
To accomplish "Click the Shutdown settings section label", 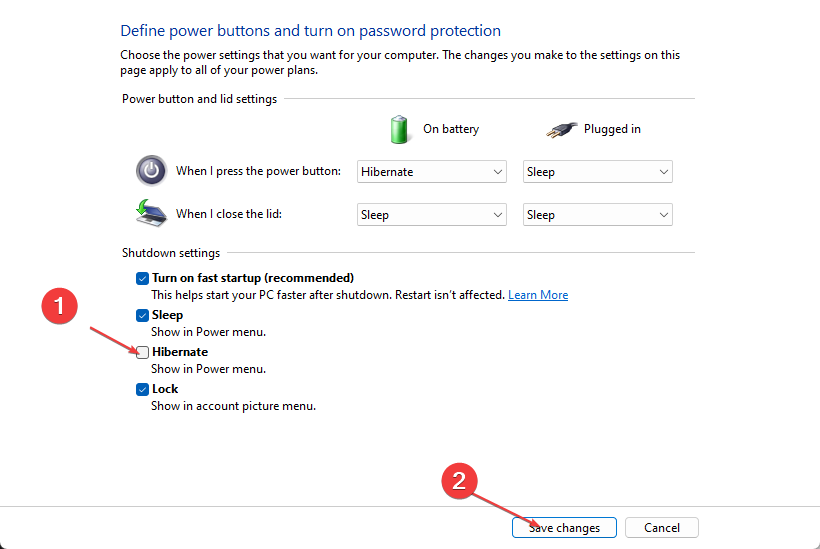I will click(x=171, y=253).
